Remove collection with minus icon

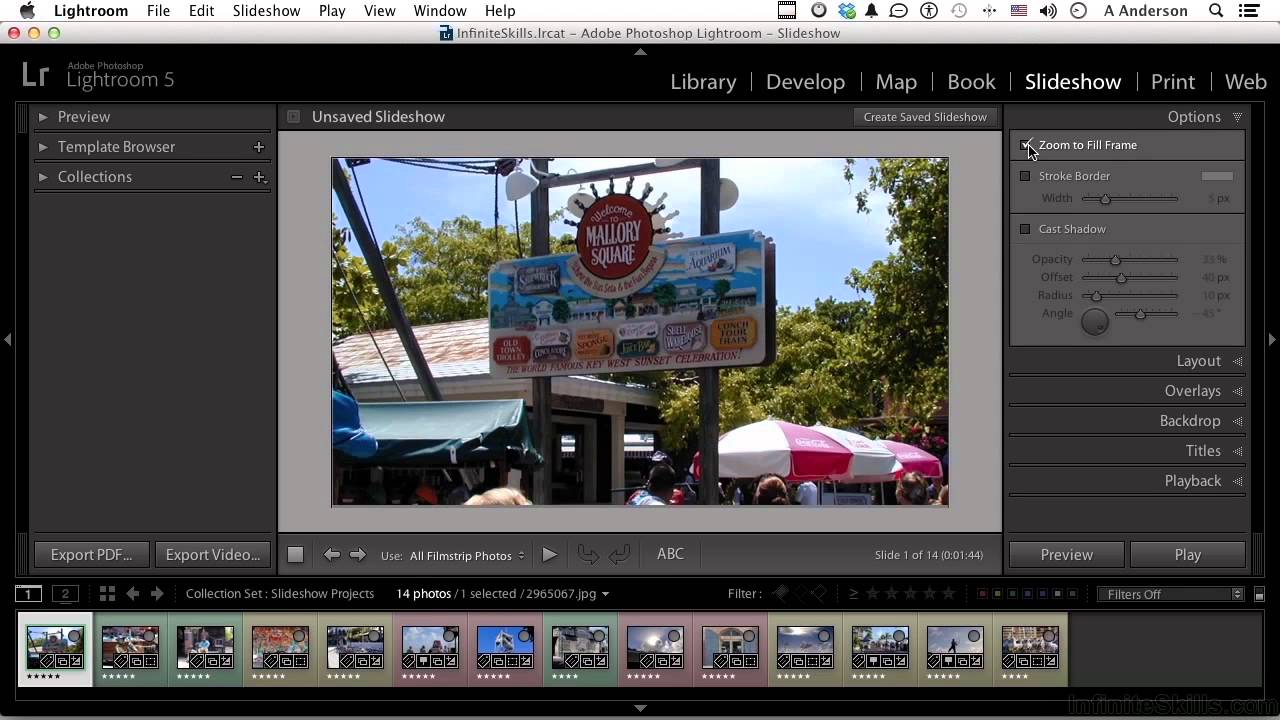(236, 177)
